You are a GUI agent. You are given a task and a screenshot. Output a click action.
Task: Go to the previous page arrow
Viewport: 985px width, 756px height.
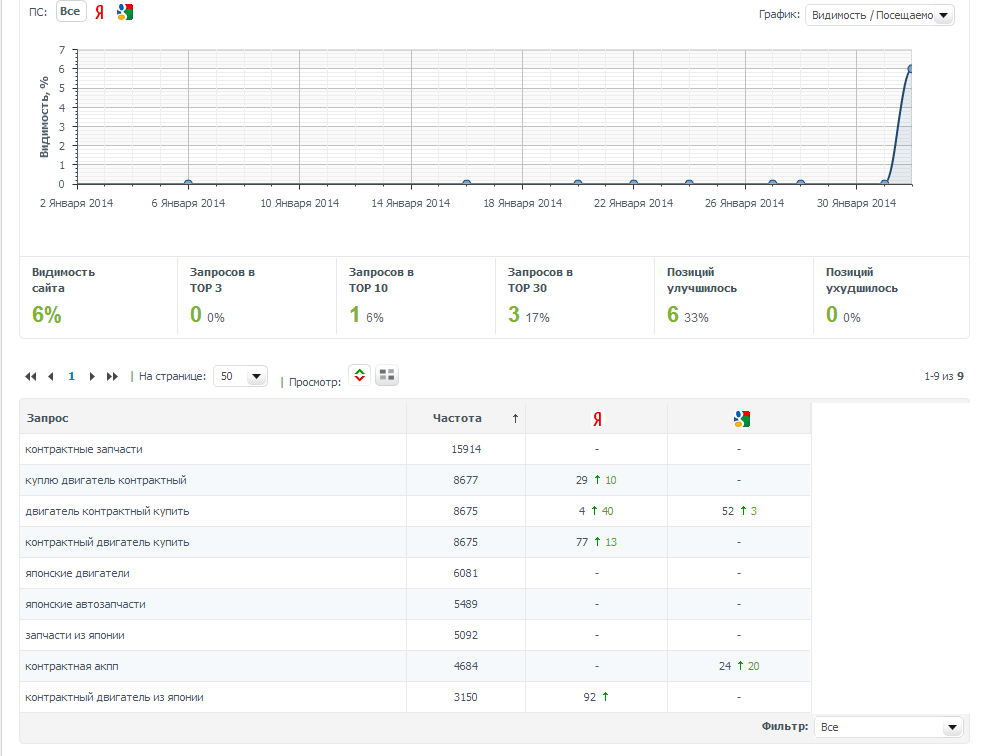point(51,376)
